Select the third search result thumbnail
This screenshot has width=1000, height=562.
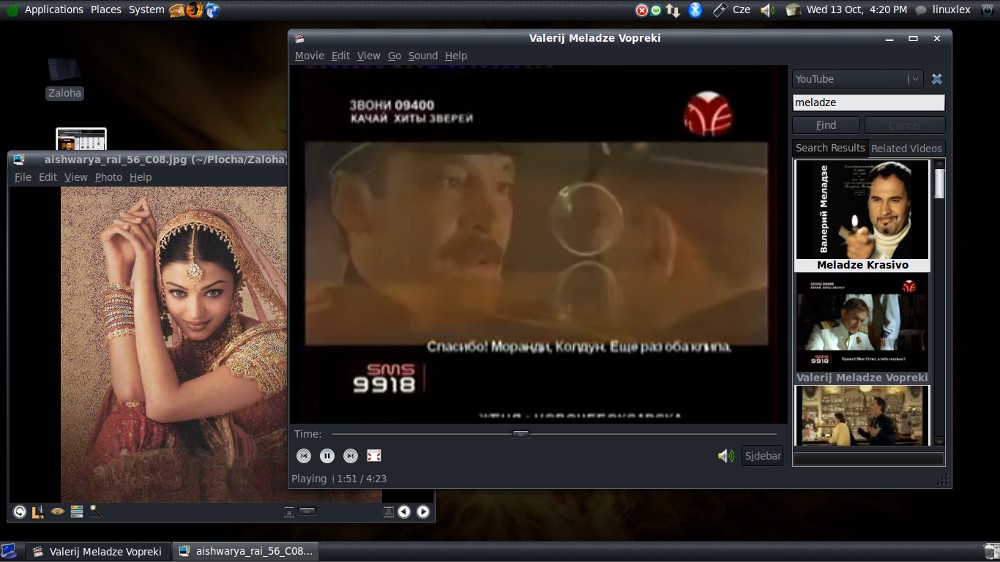pos(862,415)
